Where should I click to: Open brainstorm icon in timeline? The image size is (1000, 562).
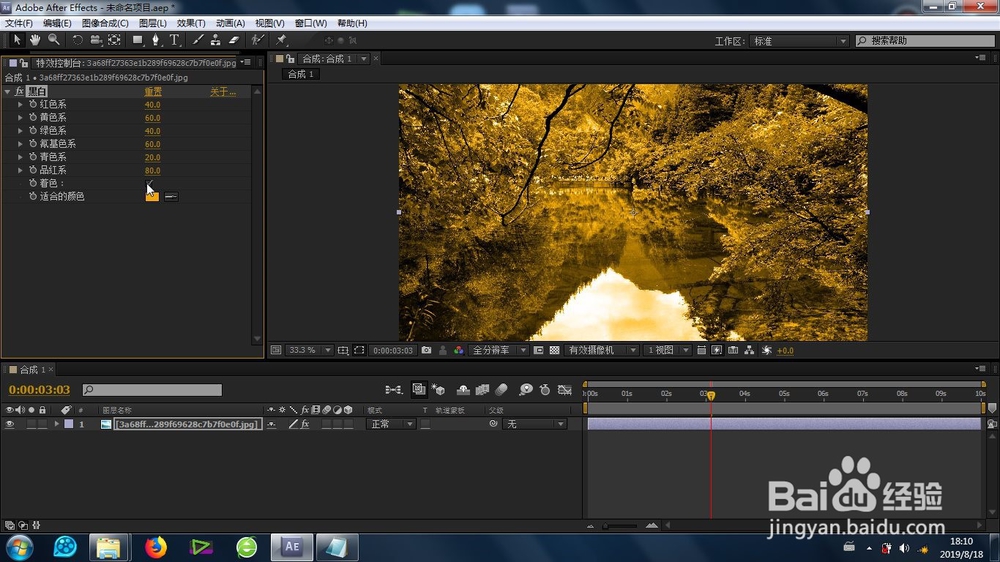point(525,390)
